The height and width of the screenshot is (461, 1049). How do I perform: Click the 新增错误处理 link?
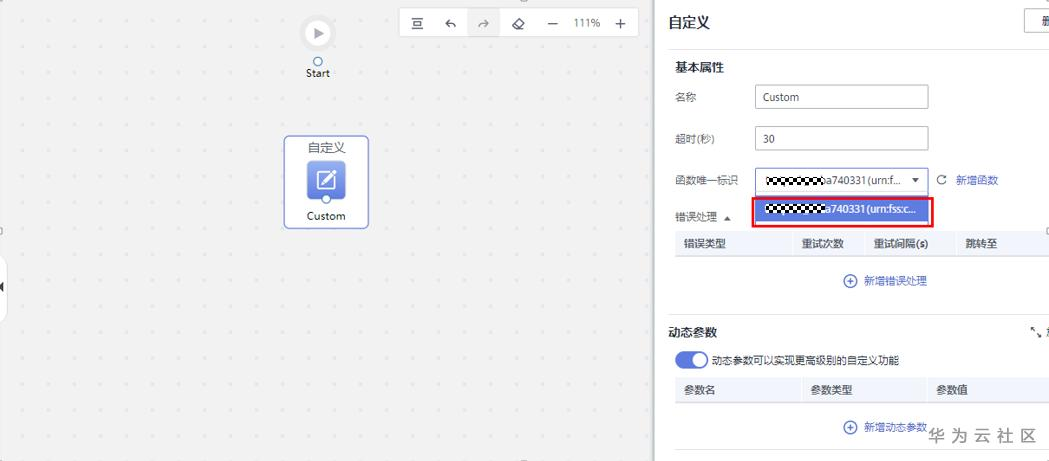click(895, 281)
